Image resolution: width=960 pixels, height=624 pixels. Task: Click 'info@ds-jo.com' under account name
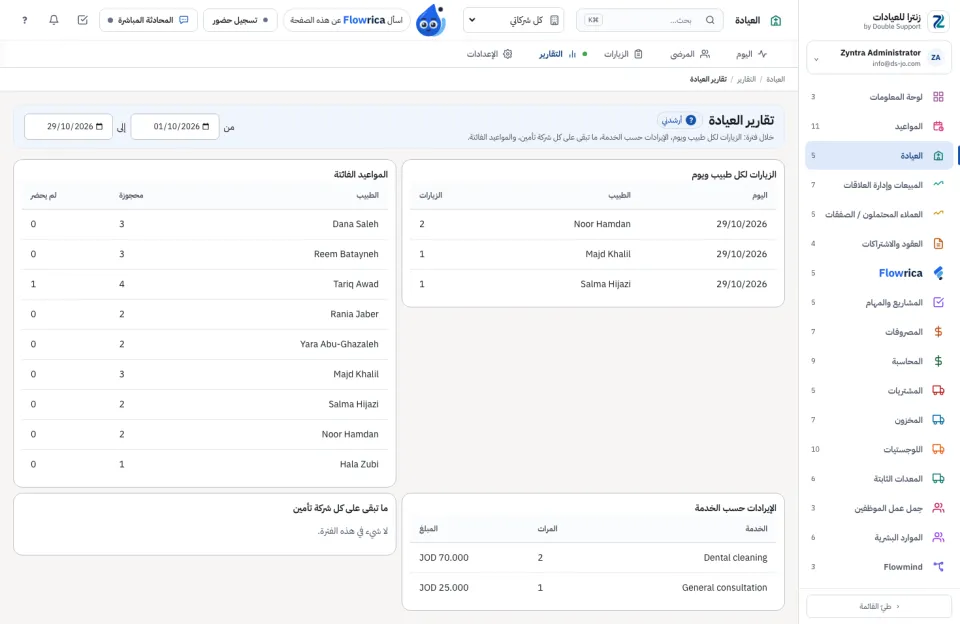tap(896, 64)
